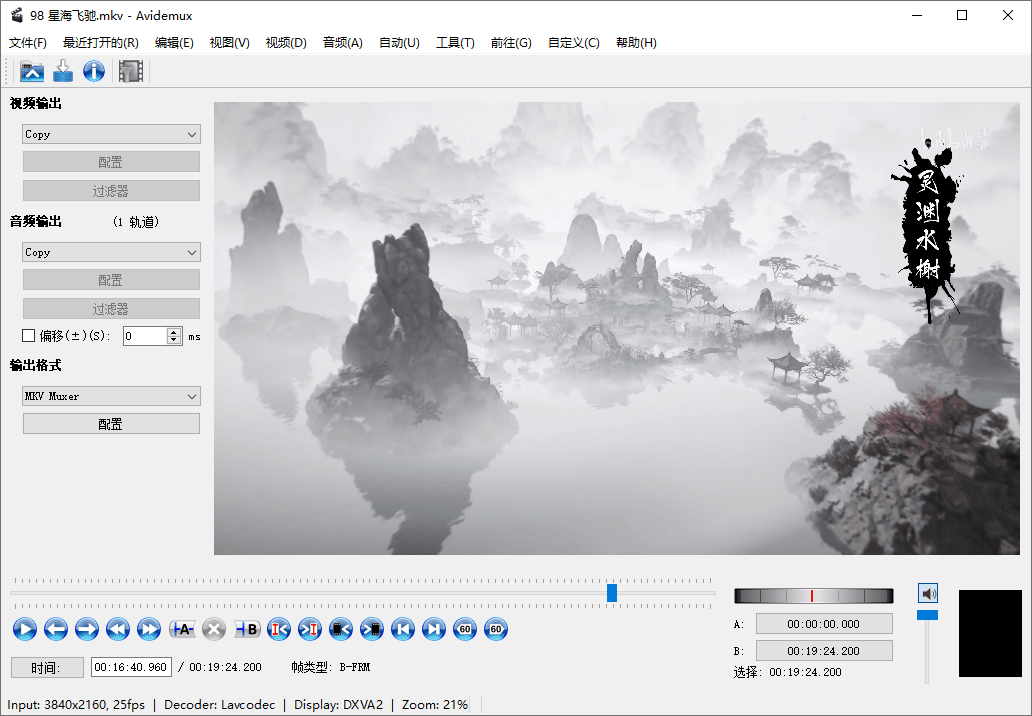The width and height of the screenshot is (1032, 716).
Task: Mute audio with the speaker icon
Action: coord(927,592)
